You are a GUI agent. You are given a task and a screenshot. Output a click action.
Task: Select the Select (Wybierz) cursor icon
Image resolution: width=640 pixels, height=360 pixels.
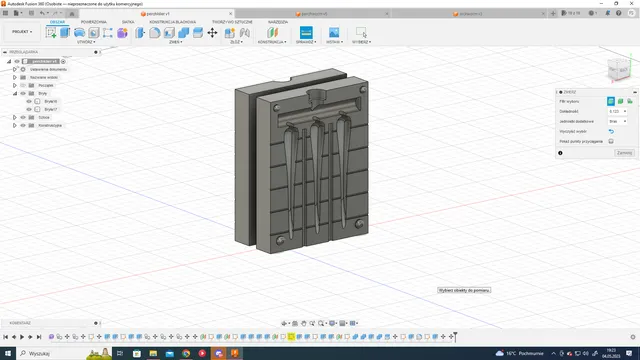coord(361,33)
